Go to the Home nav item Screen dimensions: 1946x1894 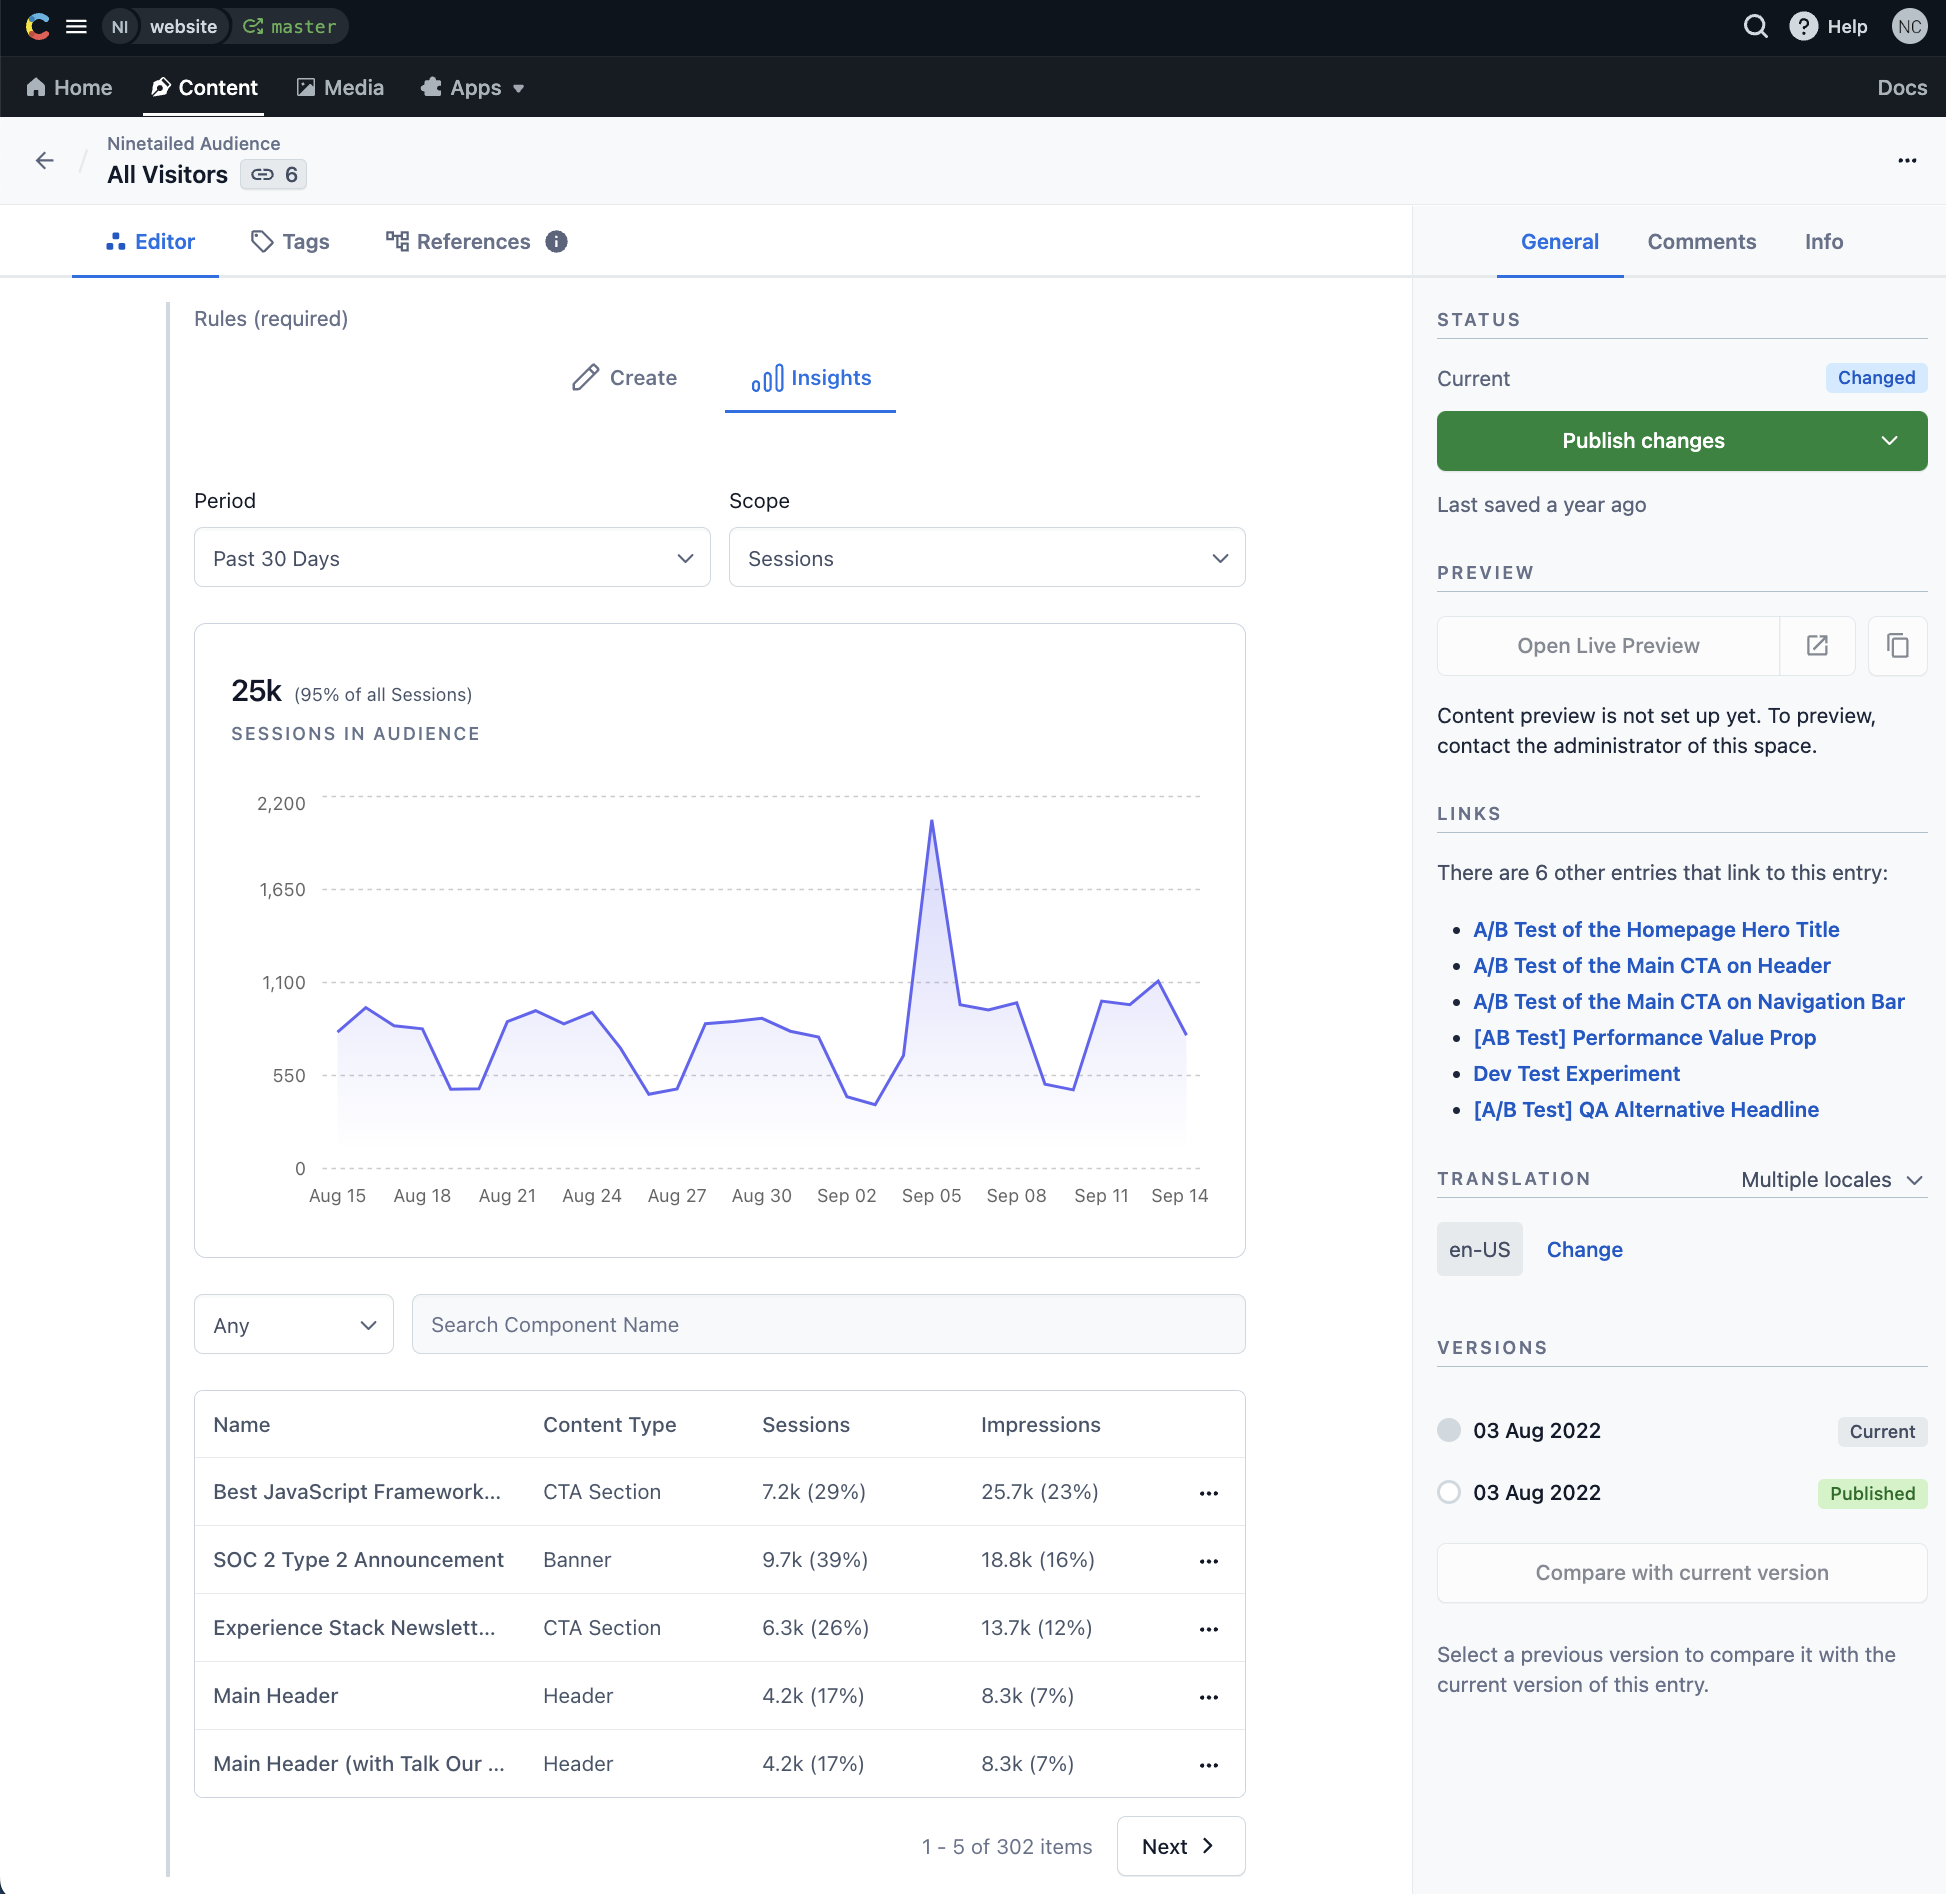tap(69, 88)
